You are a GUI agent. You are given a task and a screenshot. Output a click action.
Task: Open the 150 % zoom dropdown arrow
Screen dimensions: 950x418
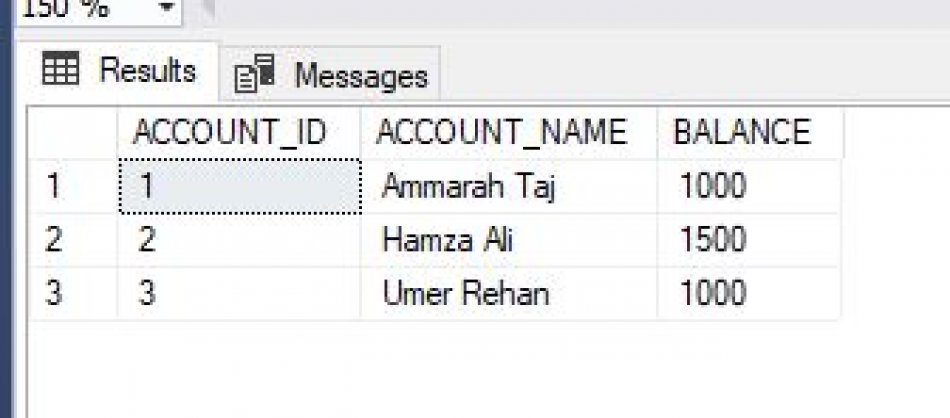point(167,8)
